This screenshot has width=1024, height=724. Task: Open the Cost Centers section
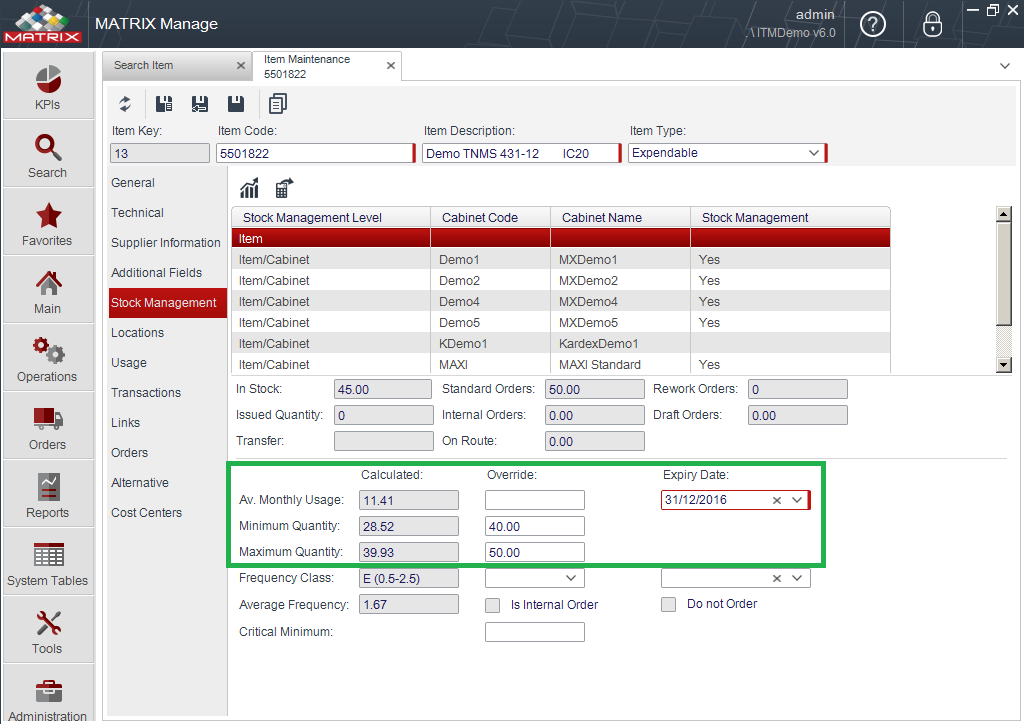click(x=146, y=513)
